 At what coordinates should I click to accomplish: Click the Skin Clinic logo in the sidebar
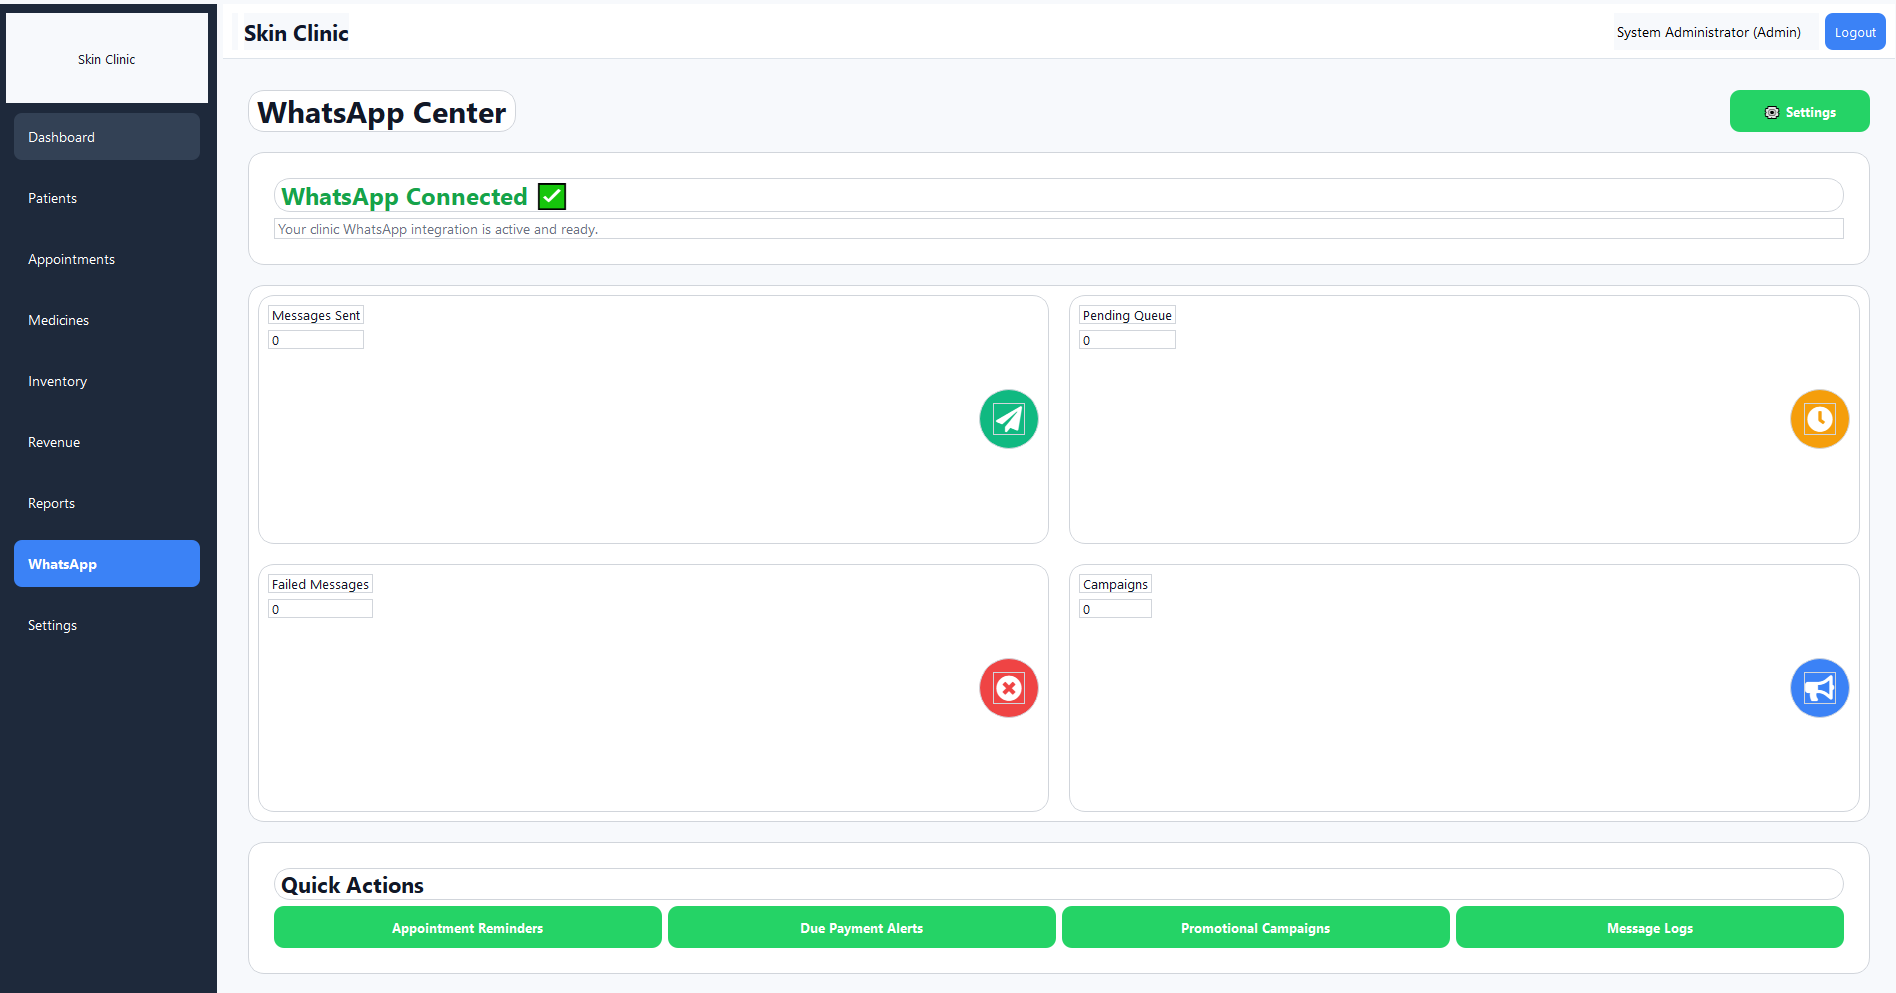(x=107, y=59)
